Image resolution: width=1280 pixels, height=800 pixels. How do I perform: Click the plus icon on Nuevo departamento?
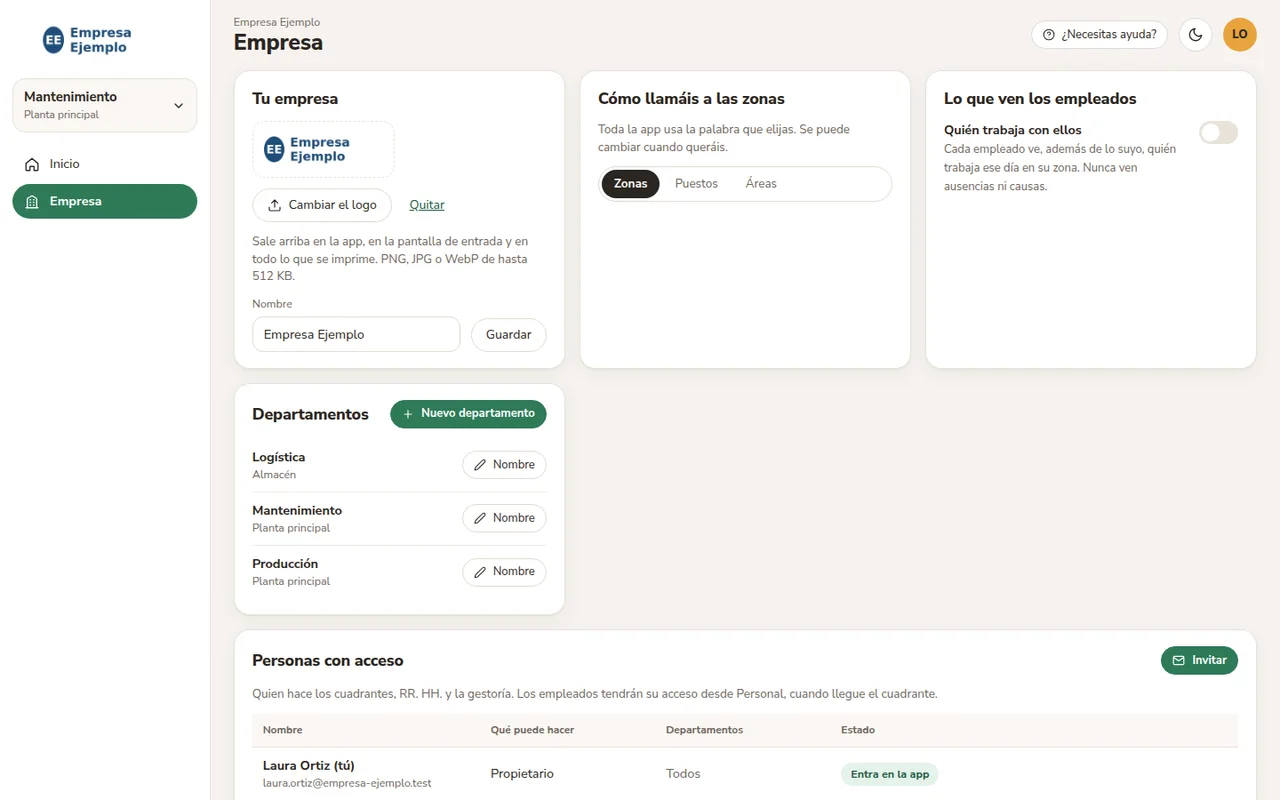click(408, 414)
